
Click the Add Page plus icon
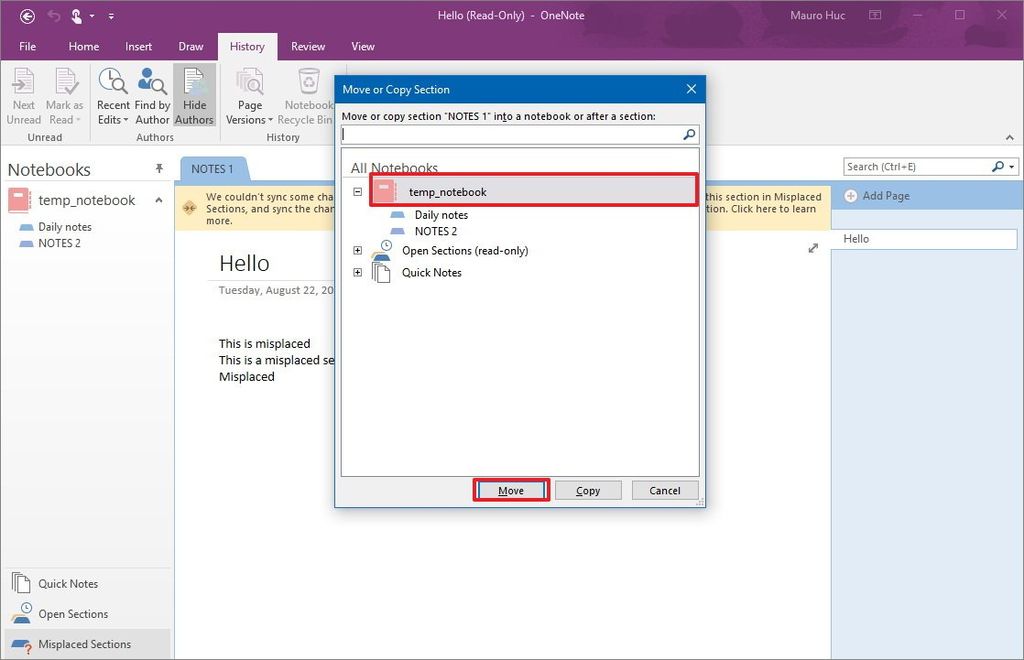pyautogui.click(x=850, y=196)
